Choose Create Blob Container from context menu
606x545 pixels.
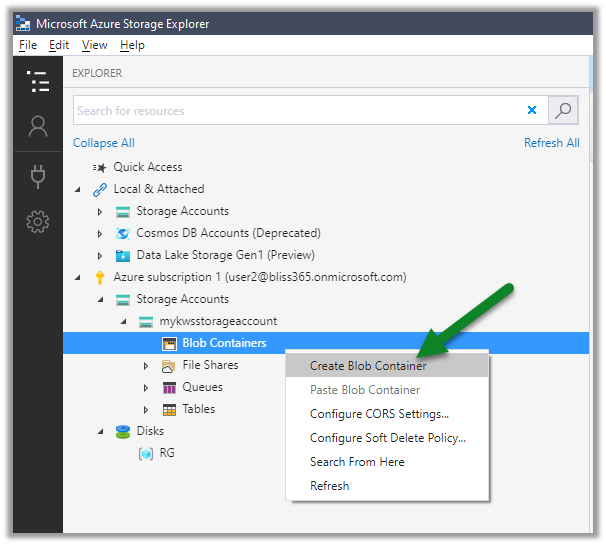(x=368, y=366)
